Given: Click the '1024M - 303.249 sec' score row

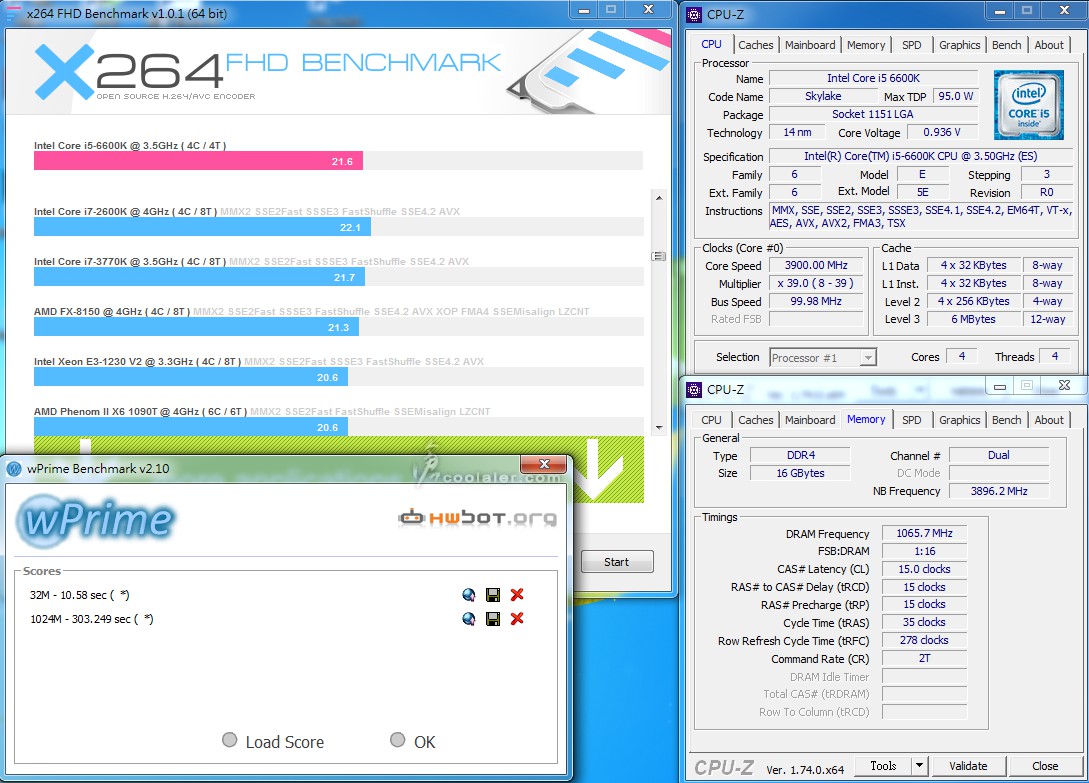Looking at the screenshot, I should click(92, 619).
